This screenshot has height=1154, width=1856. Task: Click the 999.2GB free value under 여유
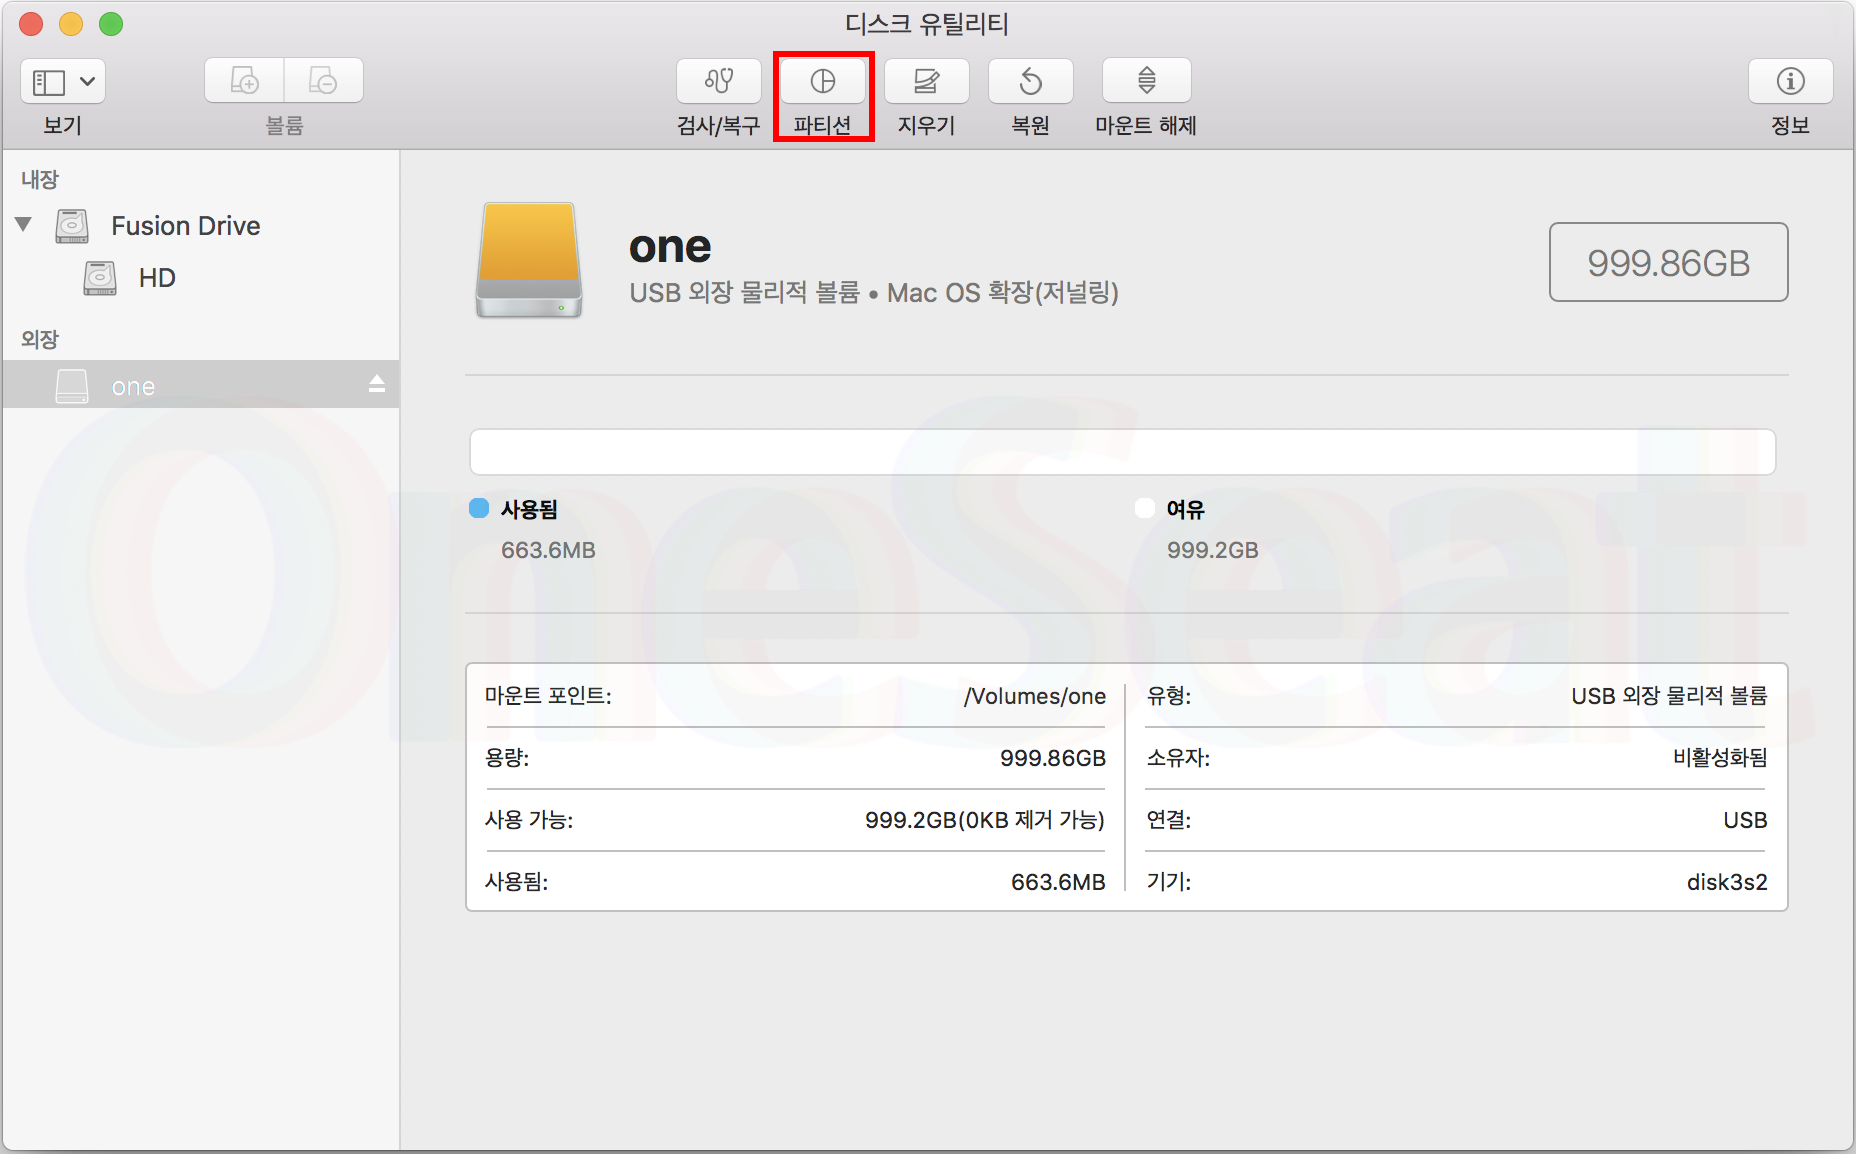[1212, 550]
